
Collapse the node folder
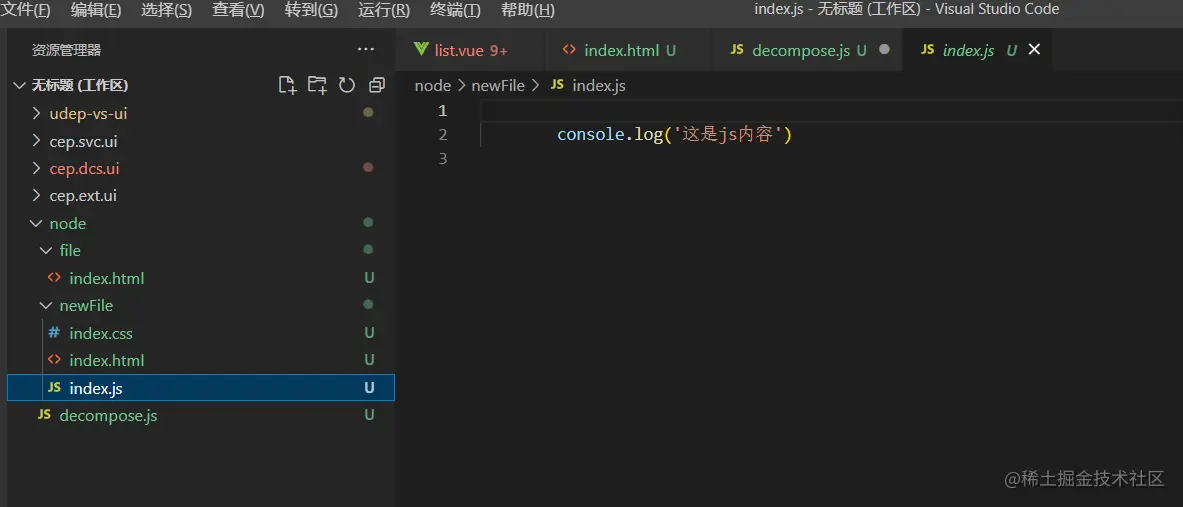[x=201, y=223]
